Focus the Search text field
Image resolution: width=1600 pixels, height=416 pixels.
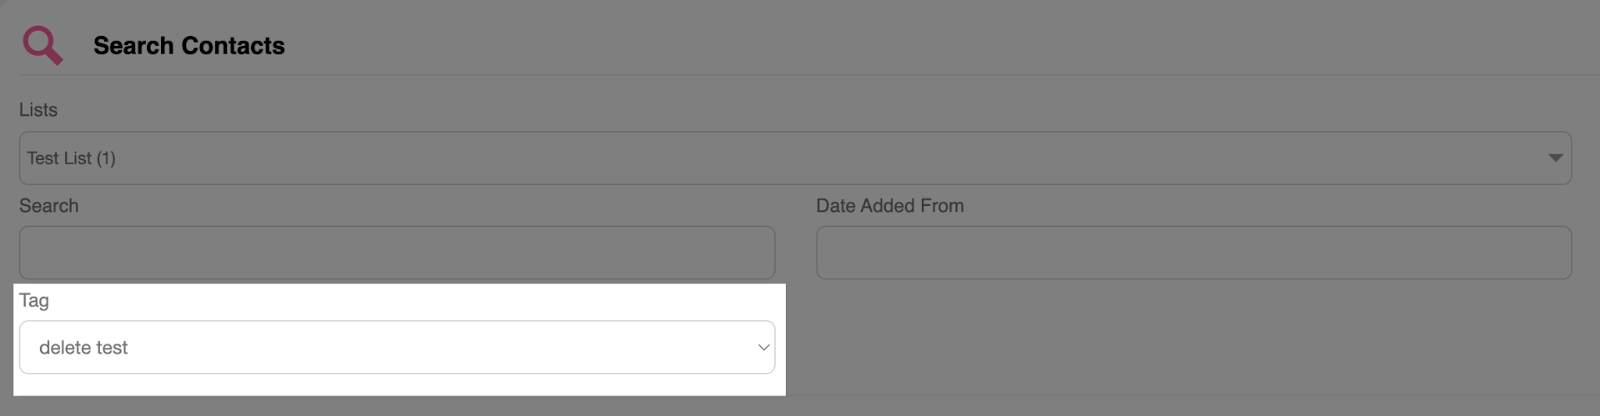[x=397, y=252]
